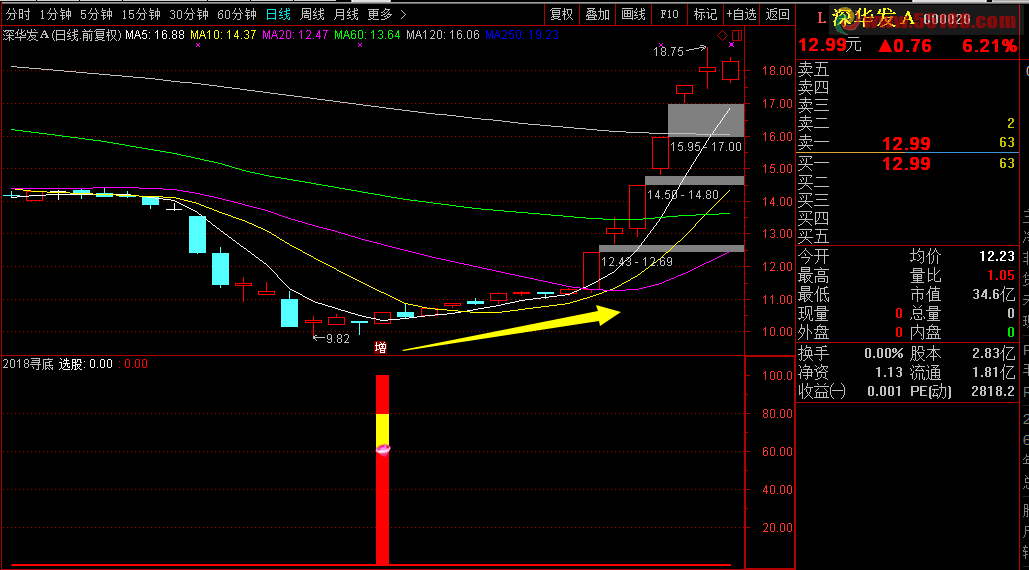
Task: Click the 流通 1.81亿 value
Action: pos(994,373)
